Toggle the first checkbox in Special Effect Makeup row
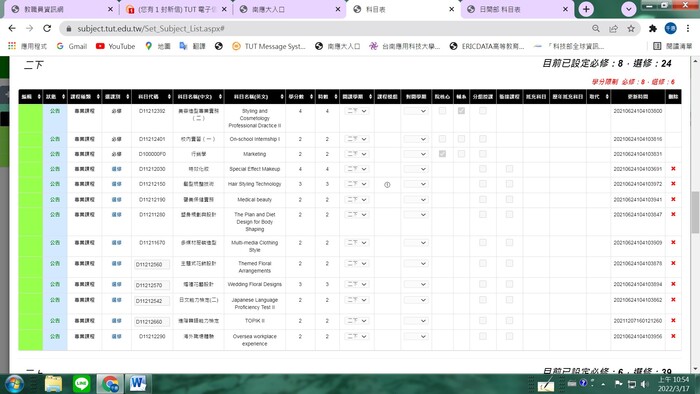The height and width of the screenshot is (394, 700). click(483, 169)
